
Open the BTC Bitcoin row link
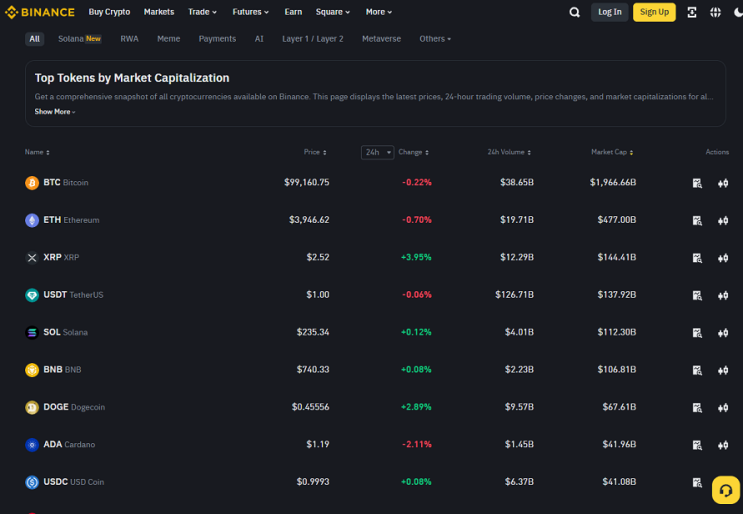pyautogui.click(x=57, y=182)
